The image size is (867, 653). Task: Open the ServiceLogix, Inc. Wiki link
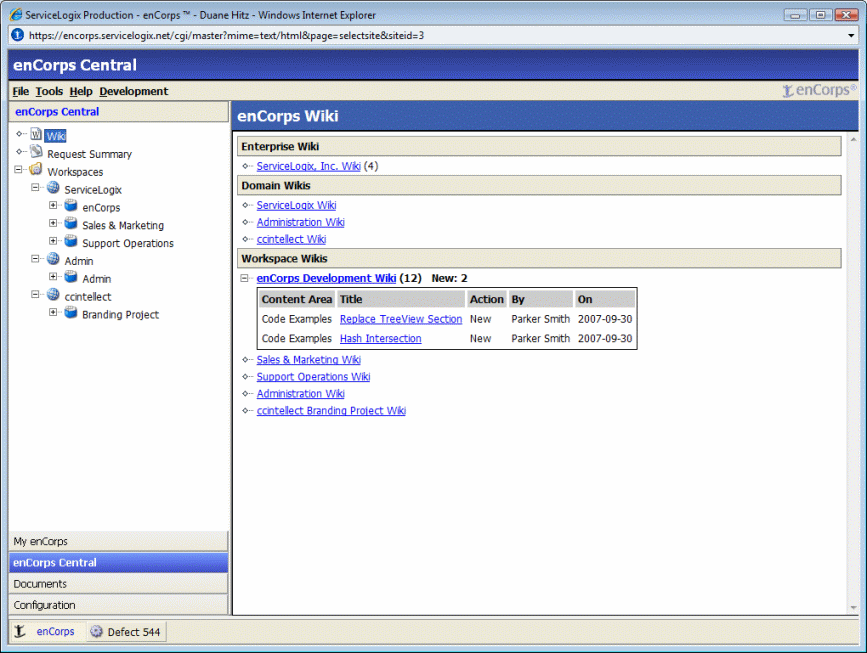click(308, 166)
